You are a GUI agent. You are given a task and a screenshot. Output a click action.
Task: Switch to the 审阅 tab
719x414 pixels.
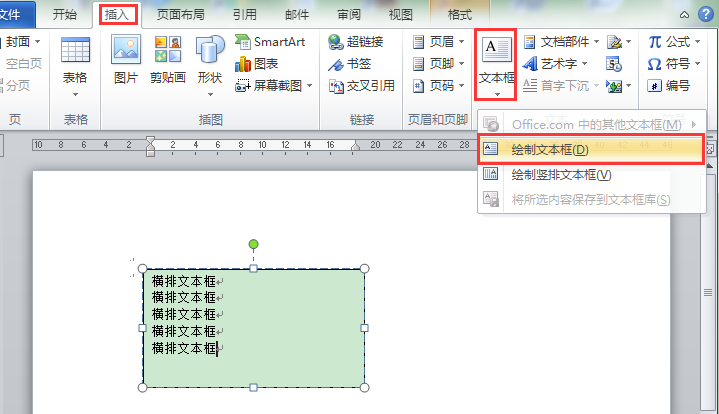(x=349, y=15)
